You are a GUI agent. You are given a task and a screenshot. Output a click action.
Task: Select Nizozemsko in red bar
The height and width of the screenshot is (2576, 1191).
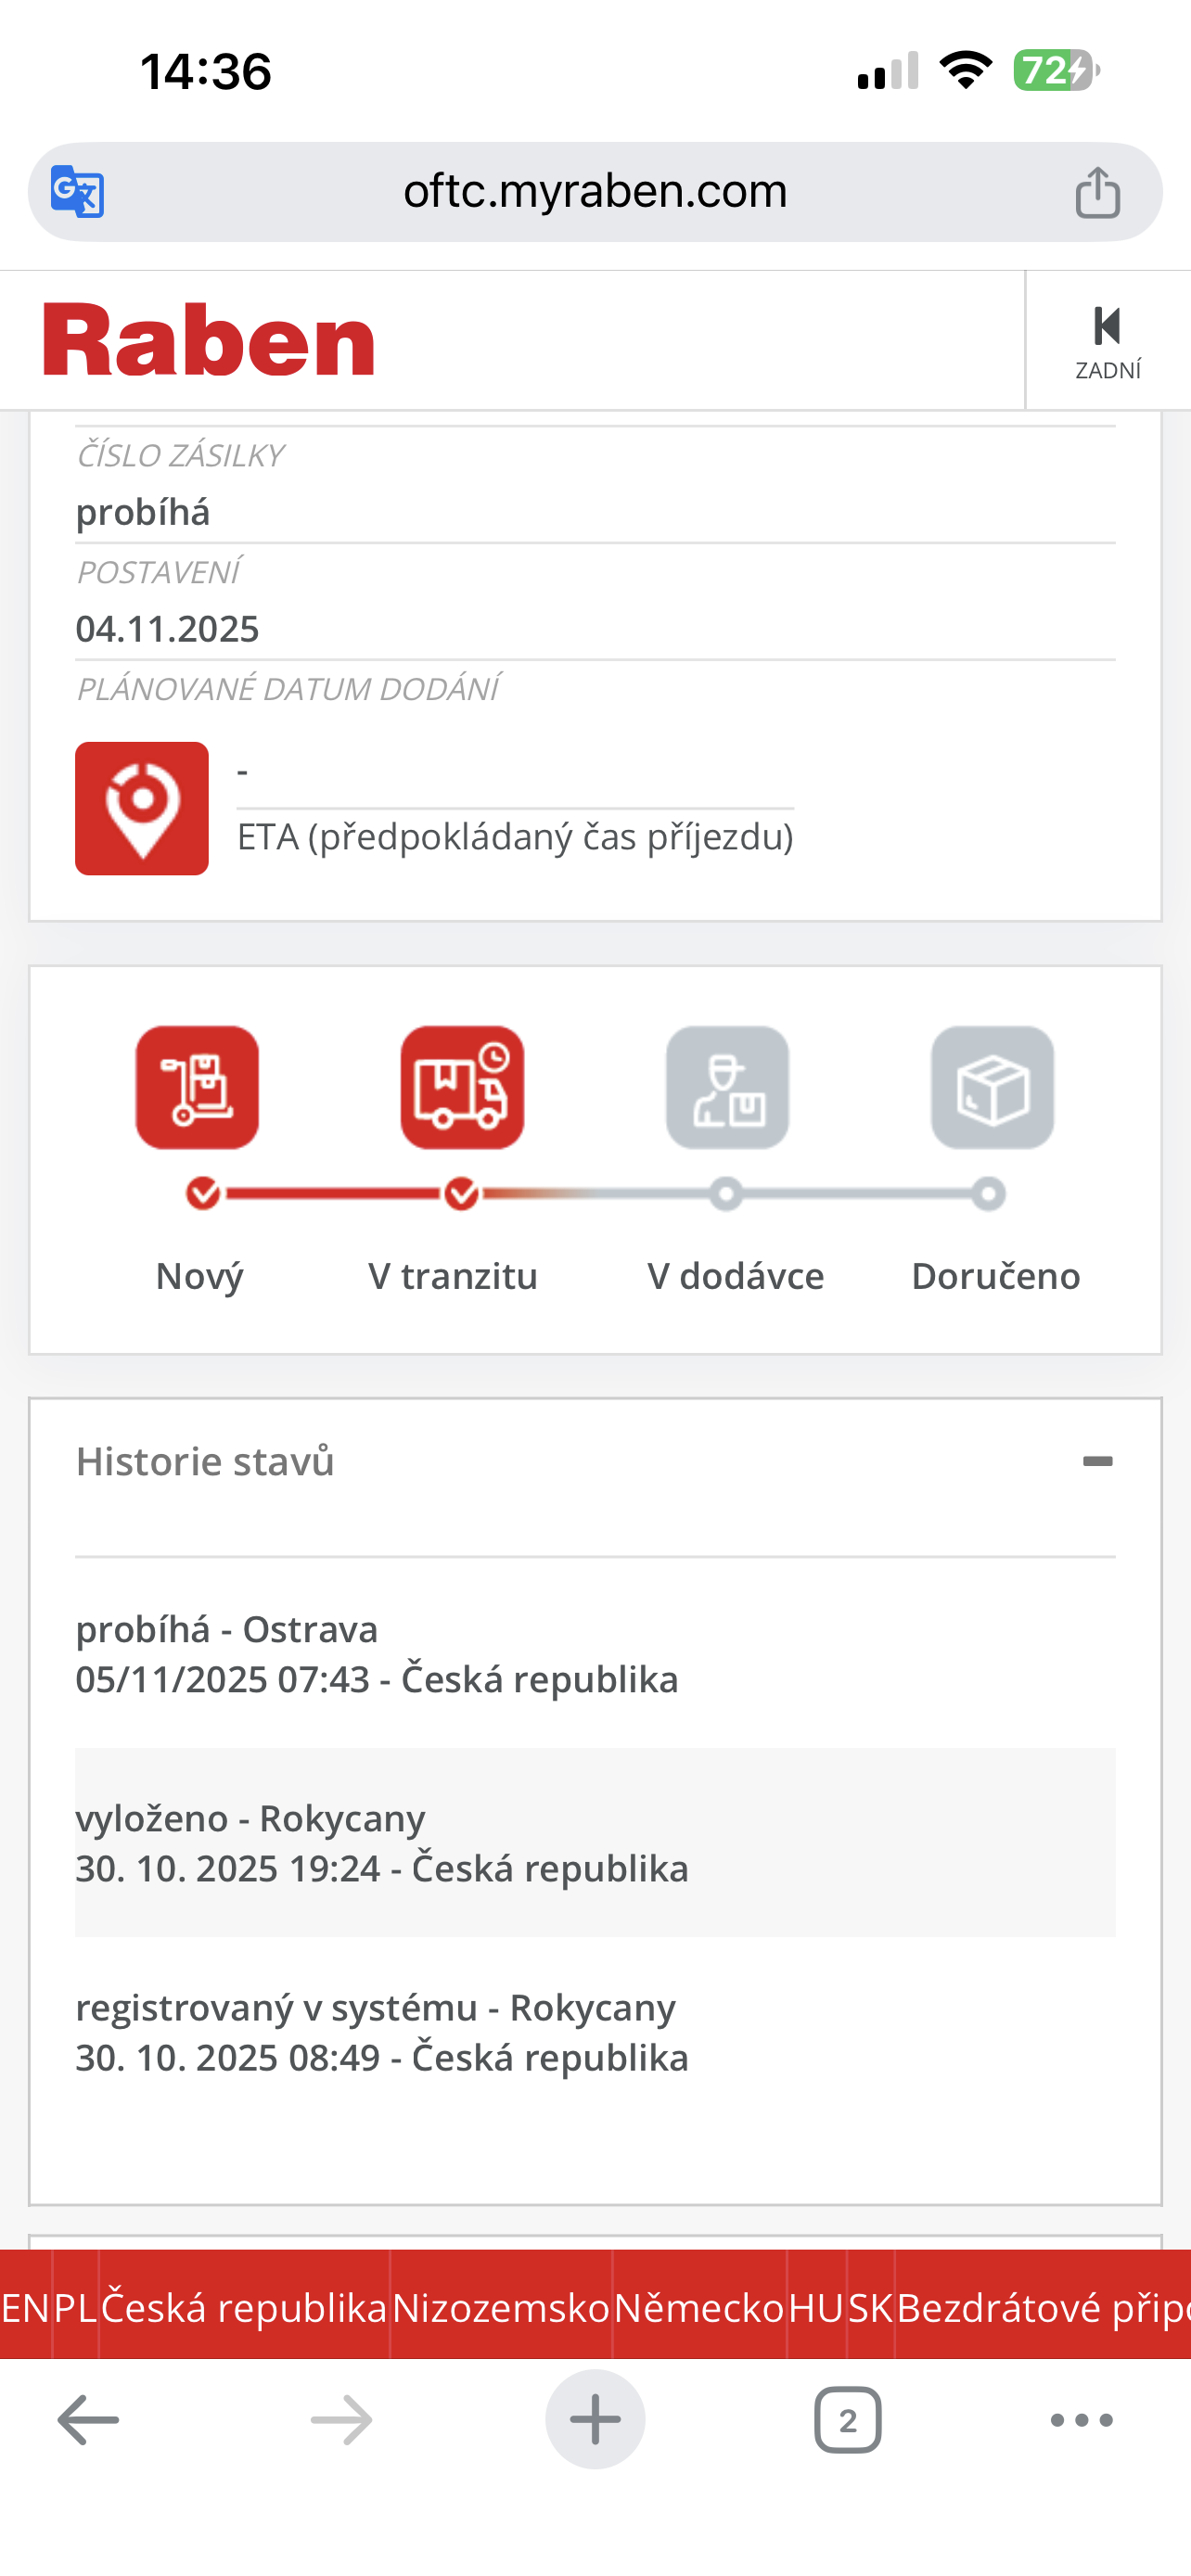click(501, 2307)
